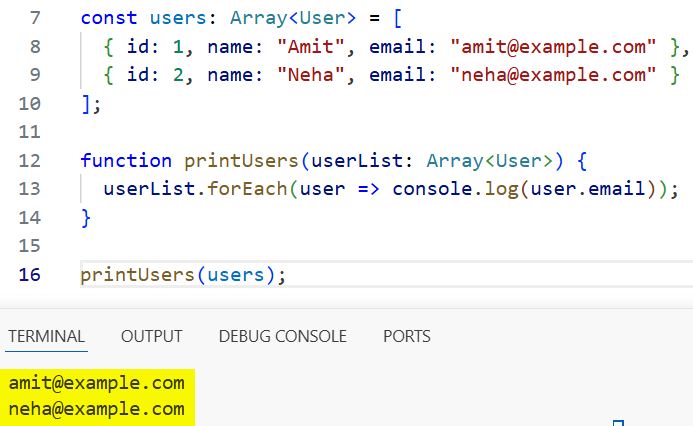Click the "amit@example.com" string in code

coord(553,46)
